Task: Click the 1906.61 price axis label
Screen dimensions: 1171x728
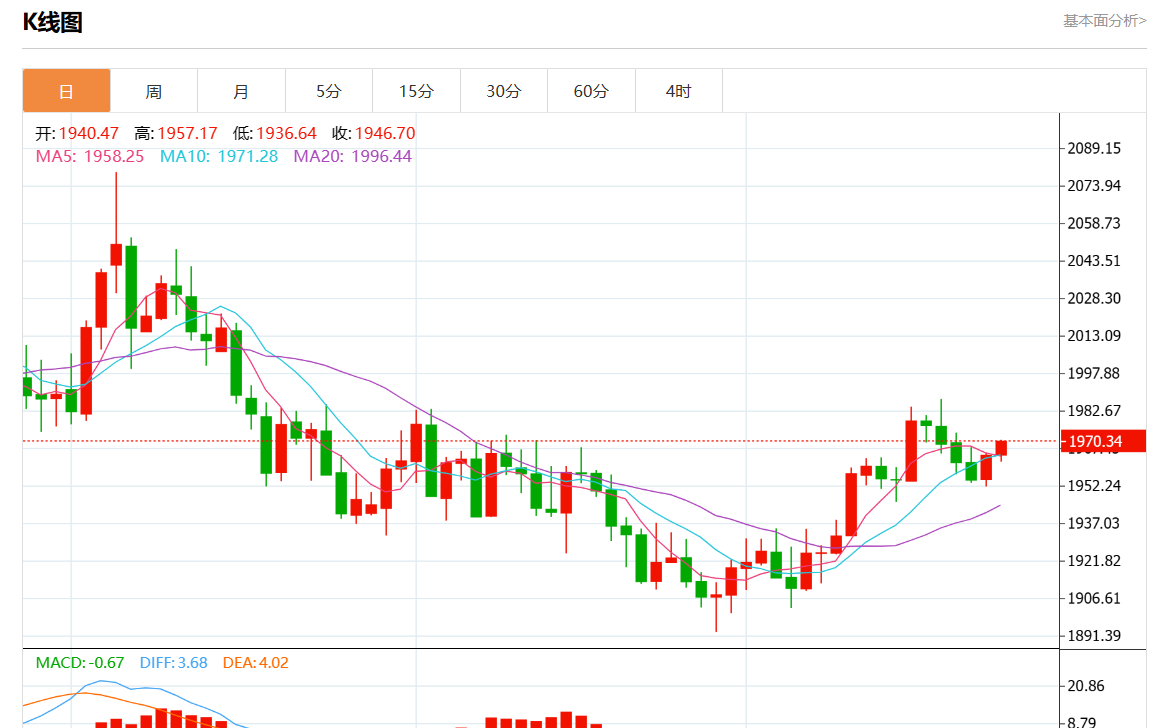Action: [x=1094, y=598]
